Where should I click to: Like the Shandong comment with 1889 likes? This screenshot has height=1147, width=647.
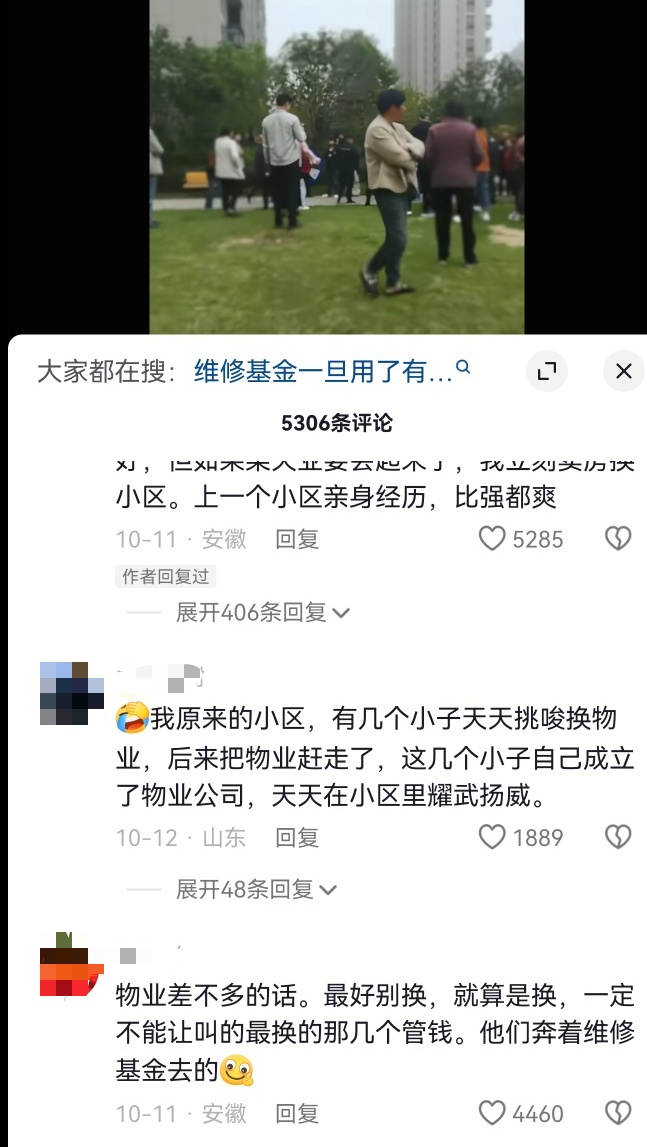tap(492, 837)
